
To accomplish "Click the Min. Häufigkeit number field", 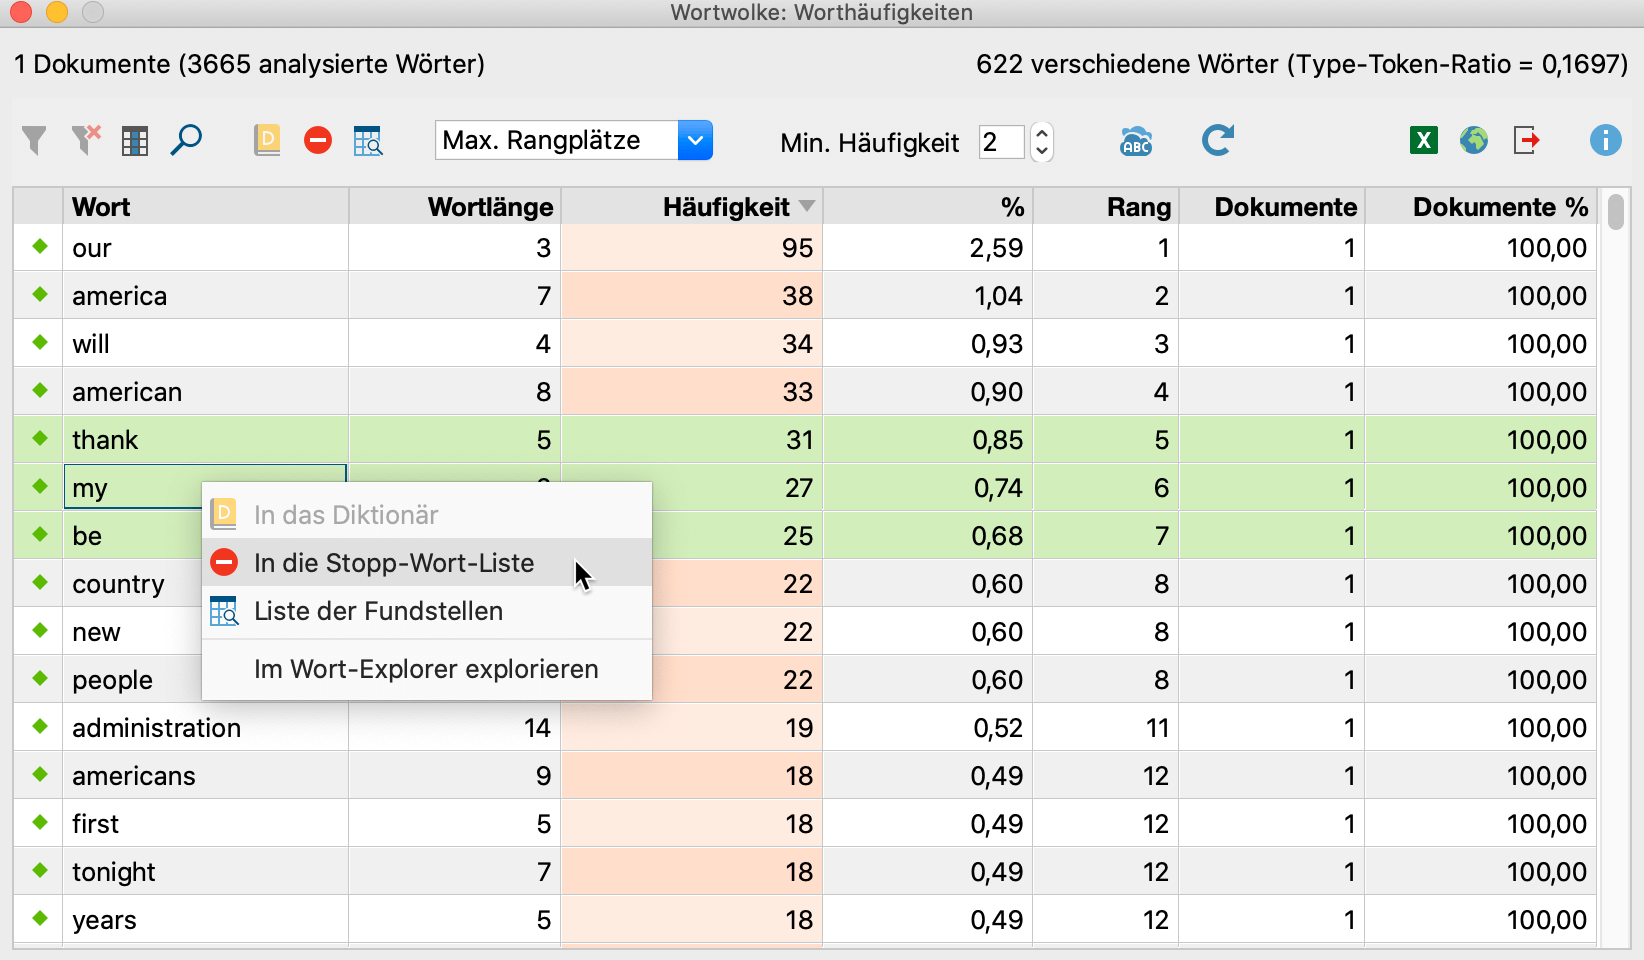I will (x=1002, y=142).
